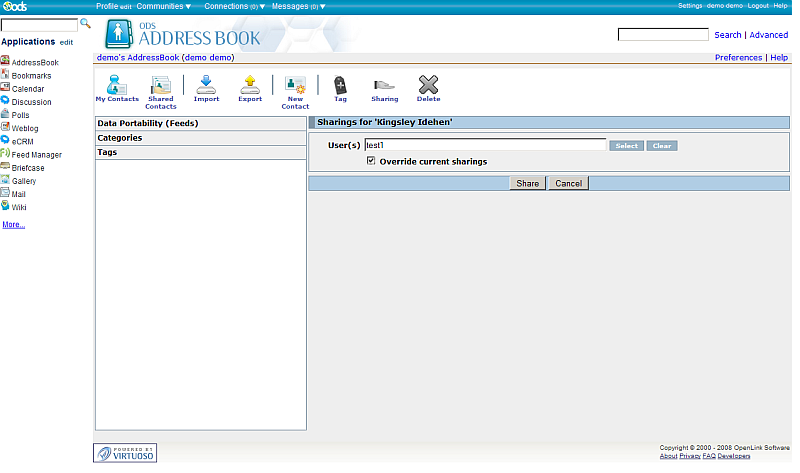Expand the Categories panel section
This screenshot has height=473, width=800.
click(x=120, y=138)
